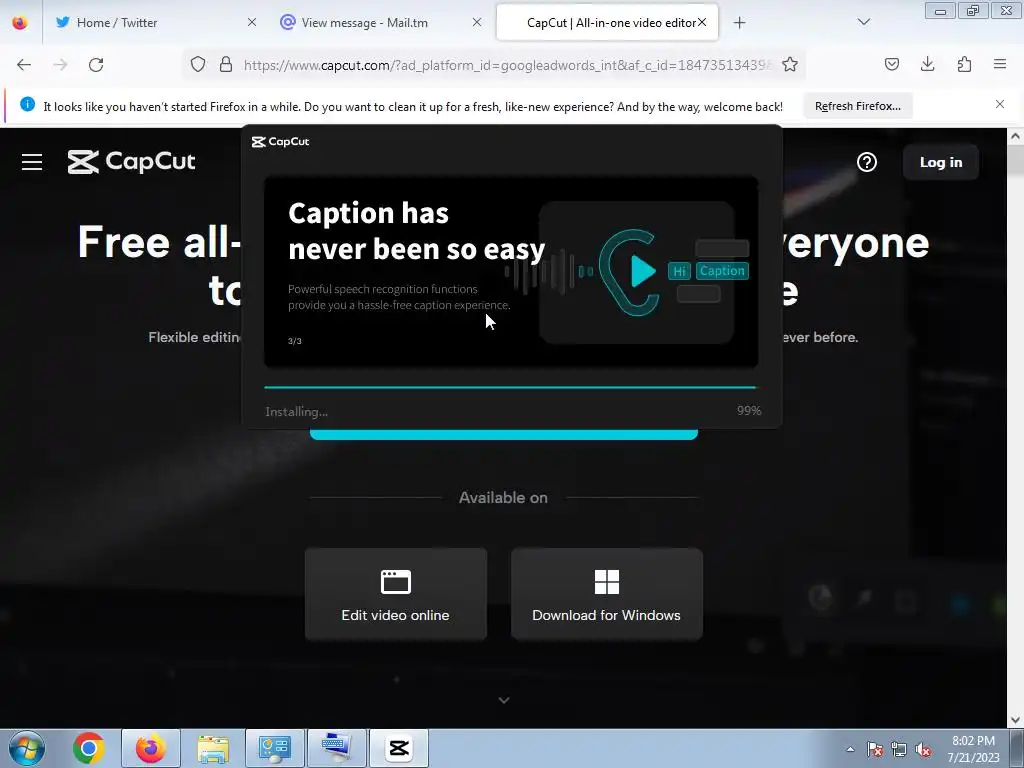The width and height of the screenshot is (1024, 768).
Task: Open Chrome from the taskbar
Action: [x=89, y=748]
